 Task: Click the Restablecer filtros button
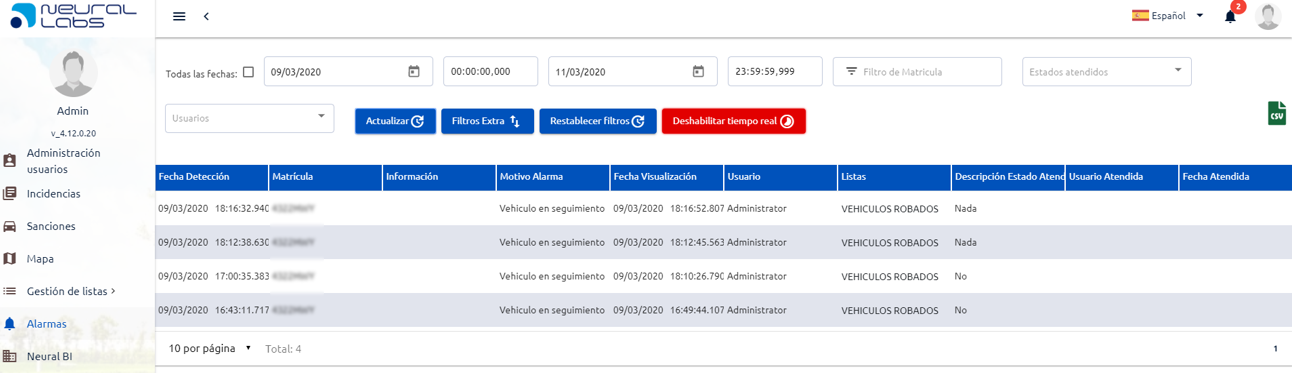[598, 121]
